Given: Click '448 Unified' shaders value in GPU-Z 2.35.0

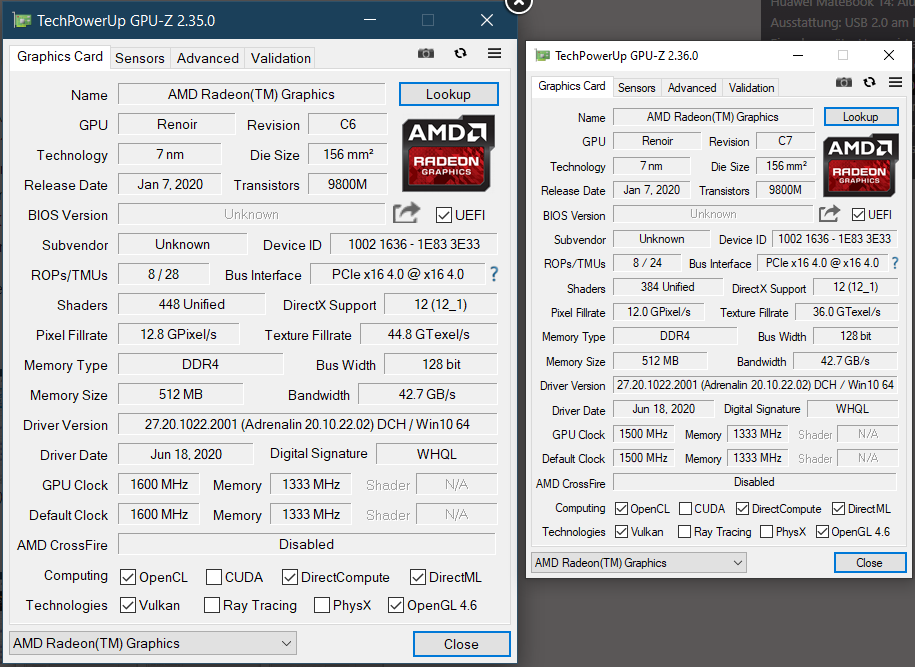Looking at the screenshot, I should (x=191, y=305).
